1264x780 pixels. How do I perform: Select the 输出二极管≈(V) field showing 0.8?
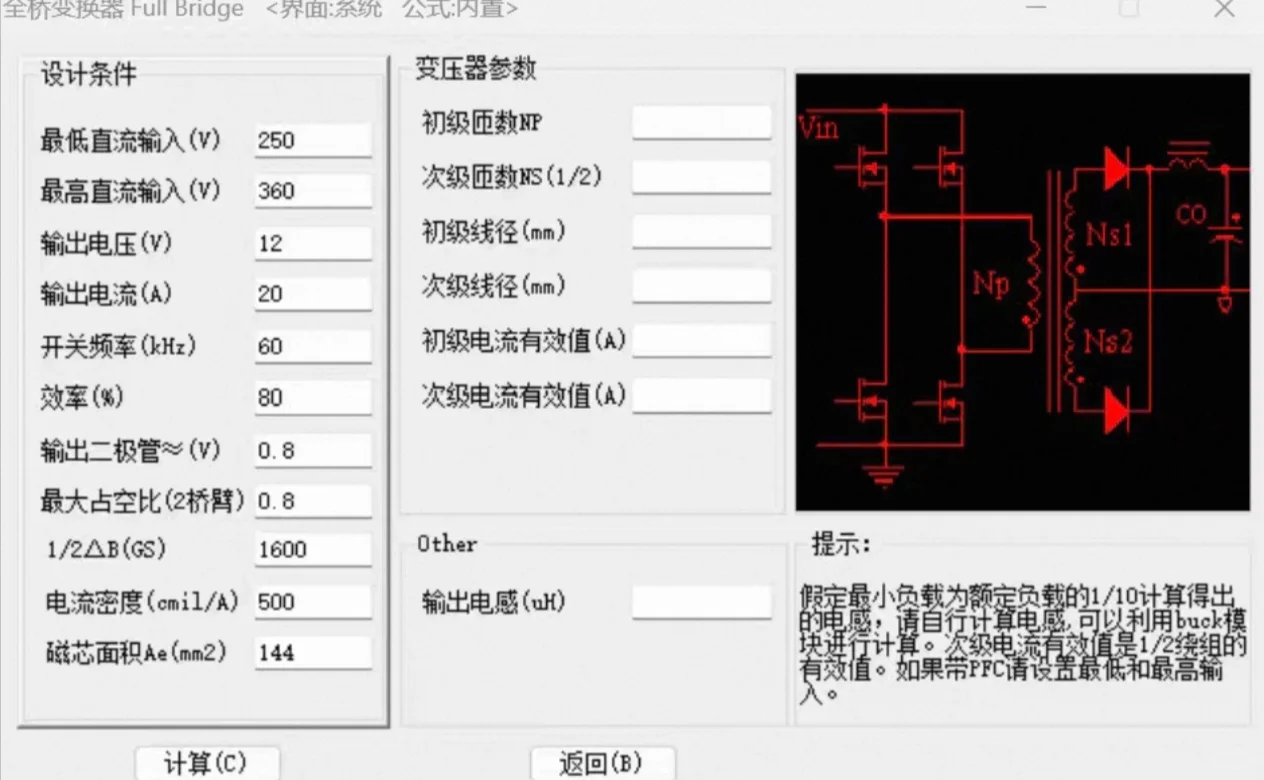[312, 449]
